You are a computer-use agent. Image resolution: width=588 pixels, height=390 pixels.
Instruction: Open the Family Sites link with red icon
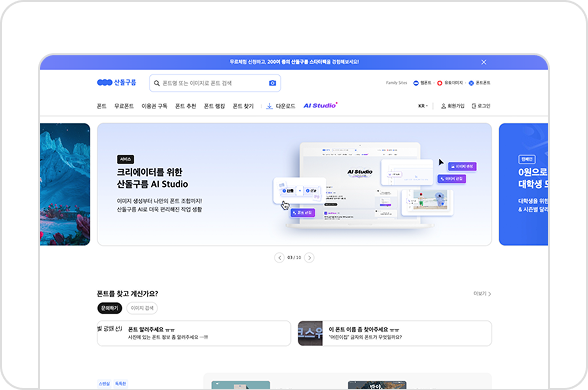(x=450, y=83)
